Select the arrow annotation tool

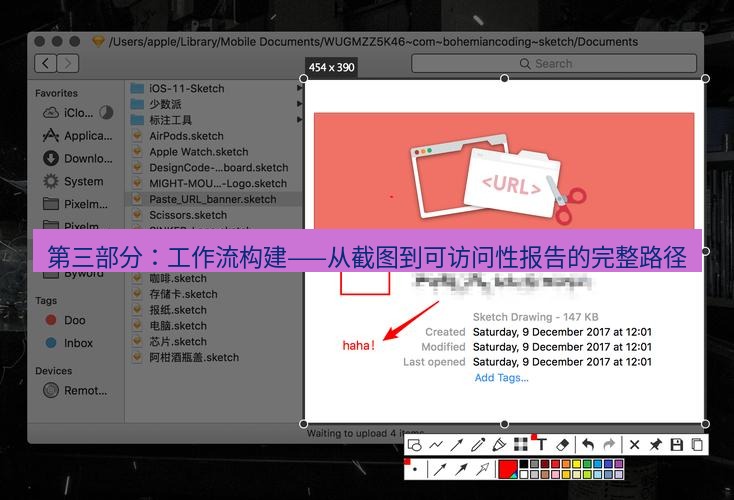tap(457, 445)
